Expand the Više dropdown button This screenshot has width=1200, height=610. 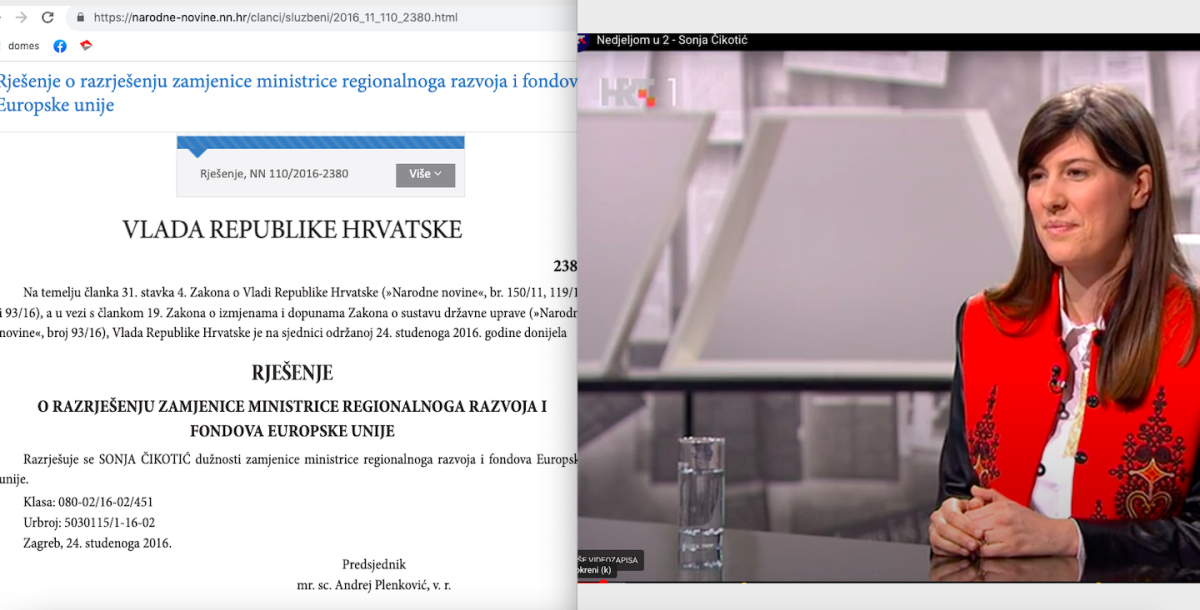(x=425, y=174)
